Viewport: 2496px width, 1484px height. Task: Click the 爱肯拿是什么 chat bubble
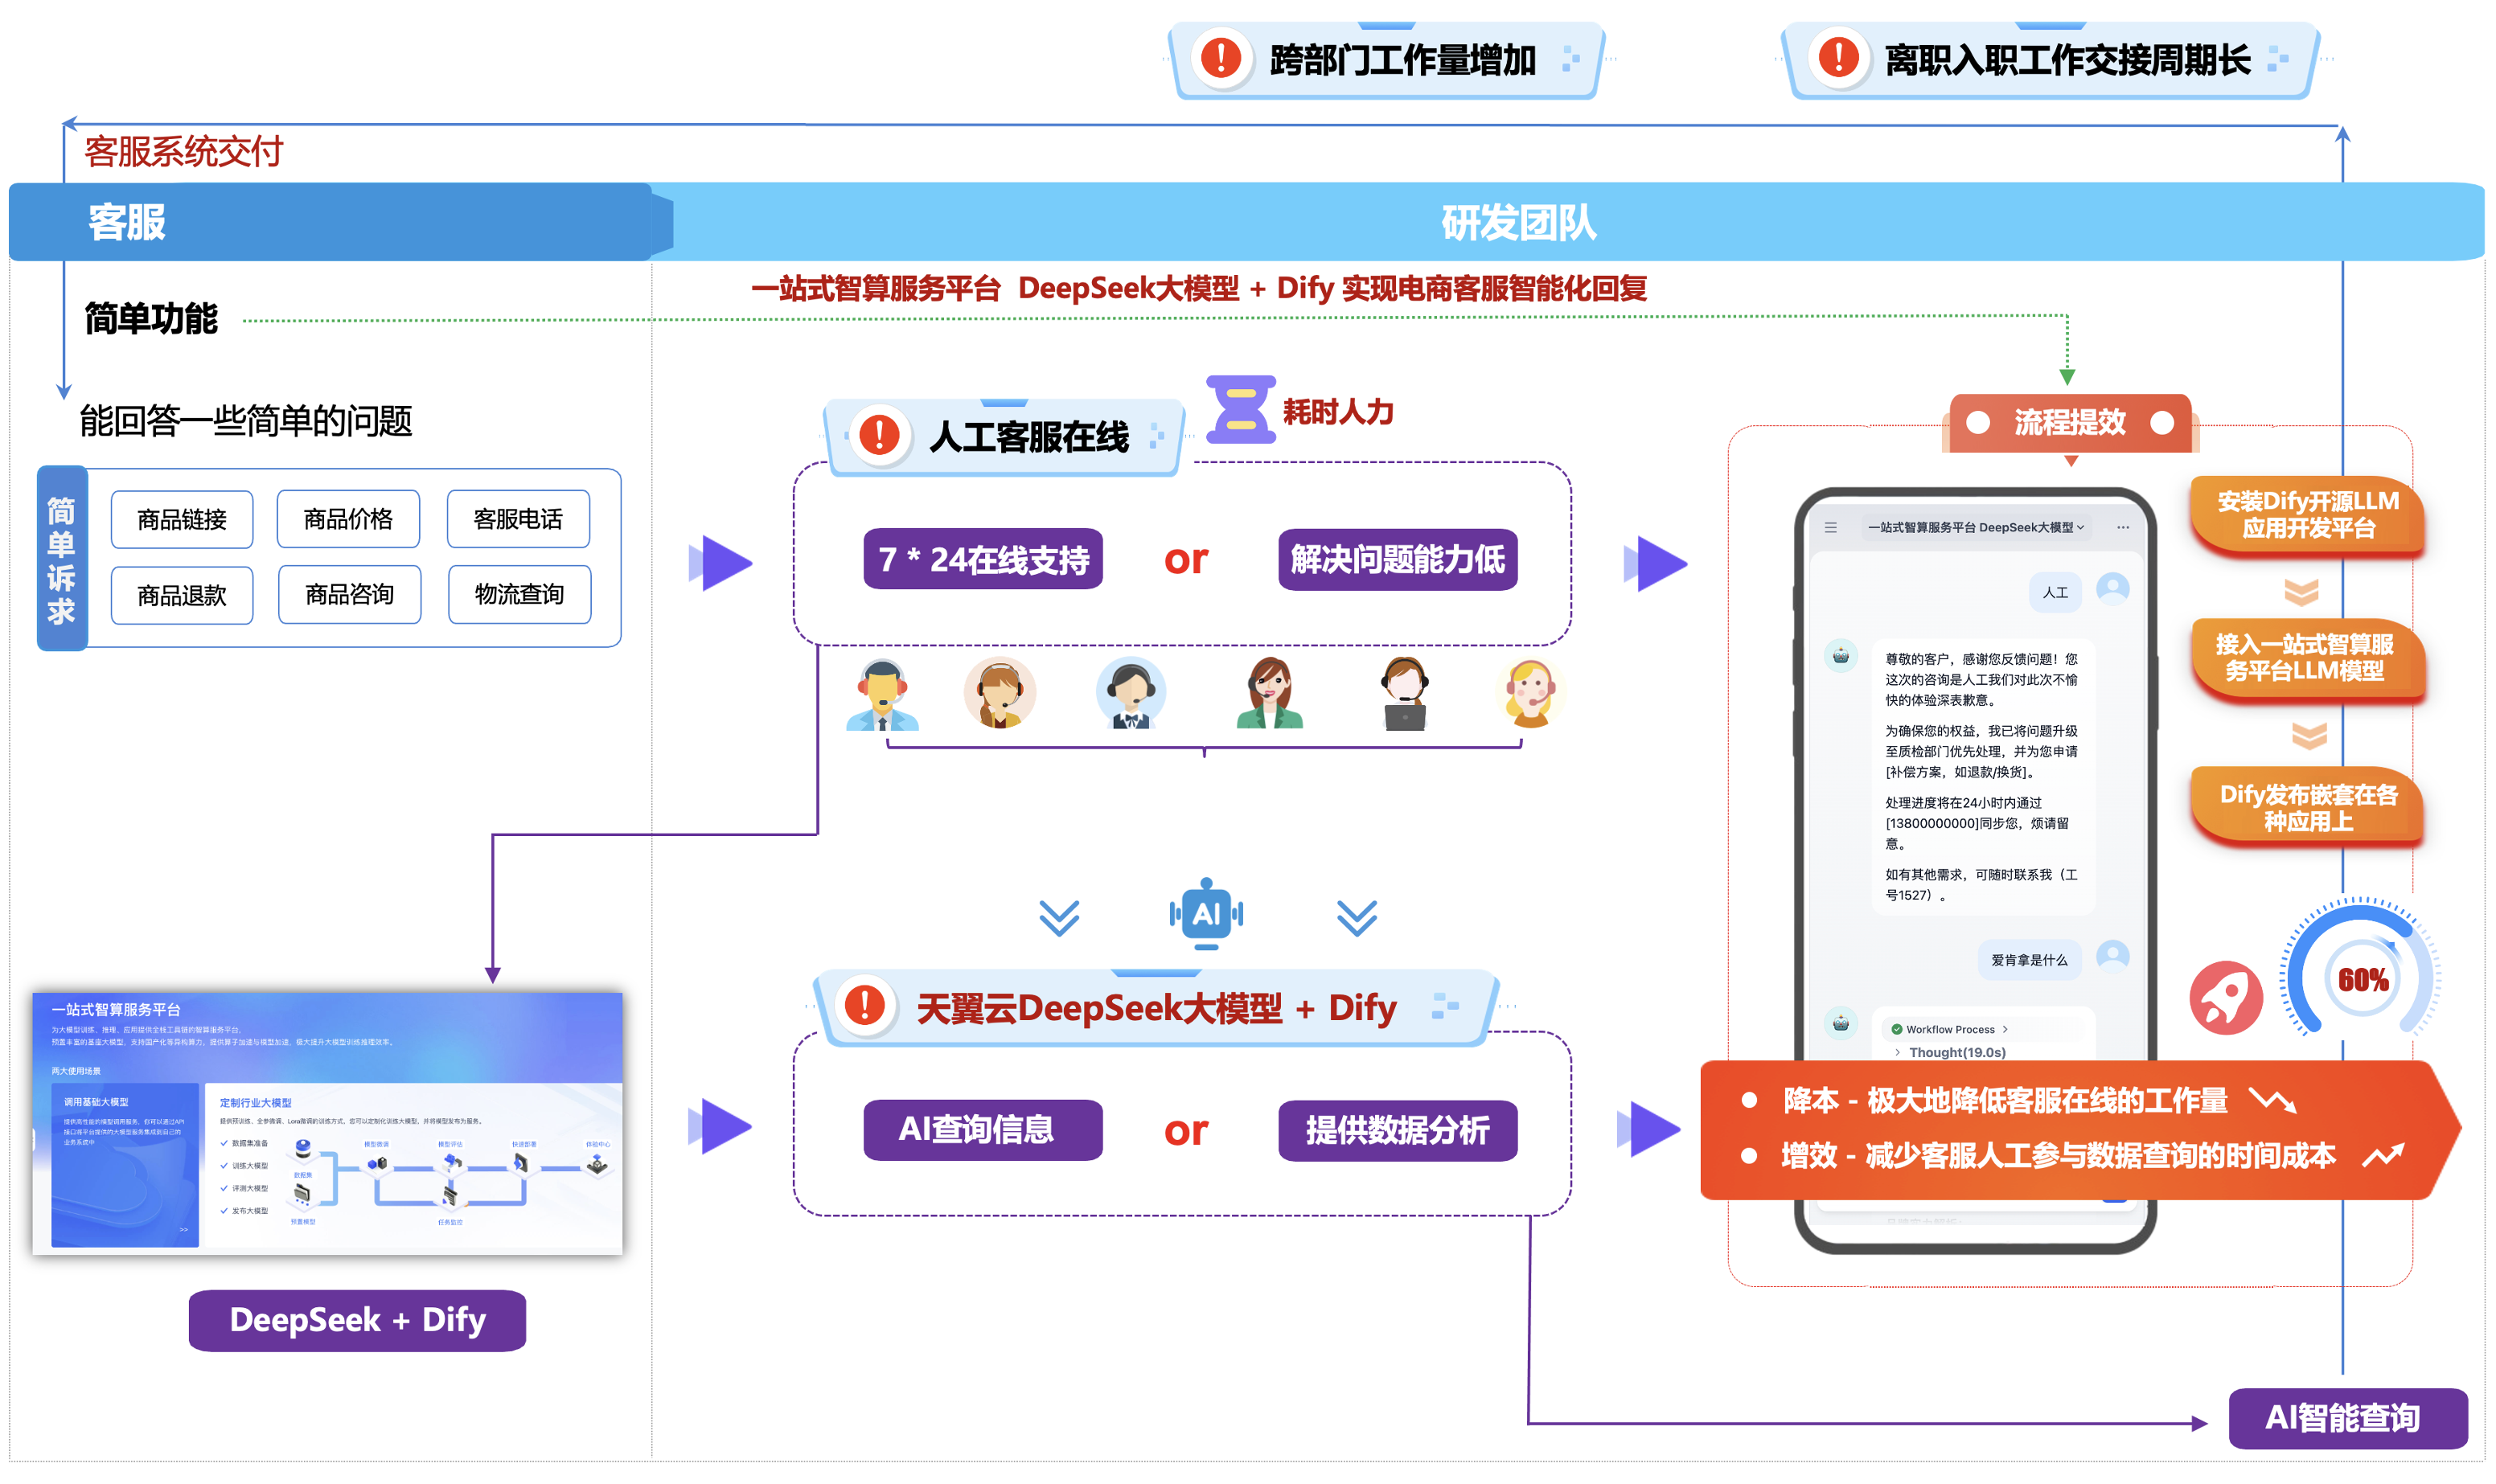[x=2028, y=960]
